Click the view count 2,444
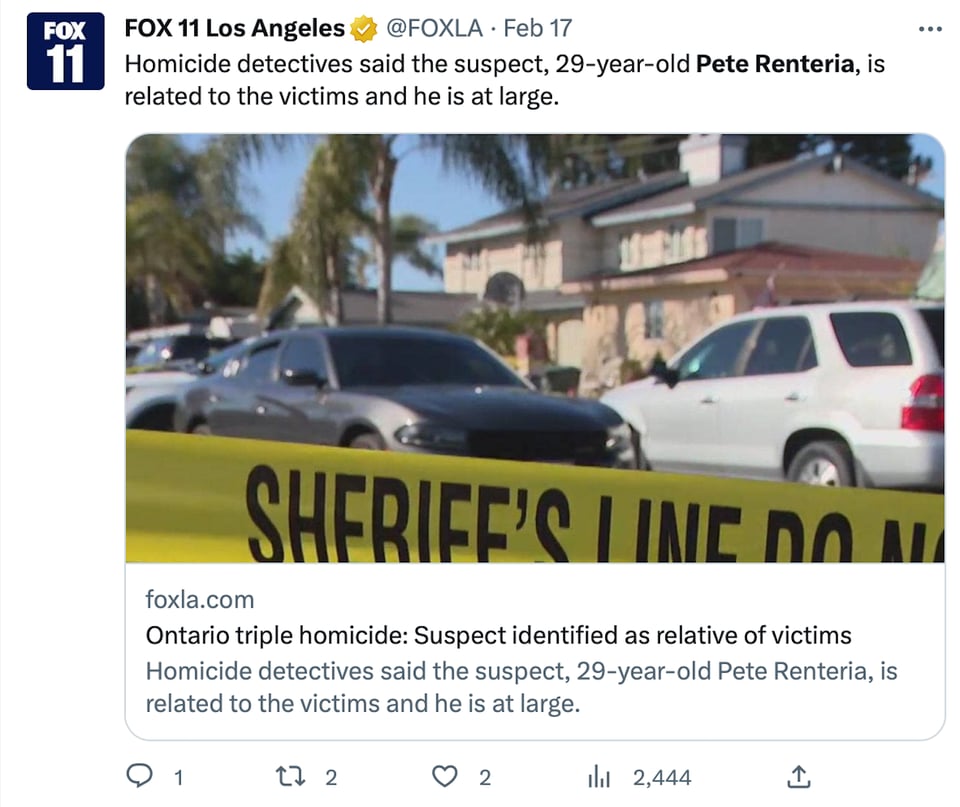This screenshot has height=807, width=960. (662, 778)
